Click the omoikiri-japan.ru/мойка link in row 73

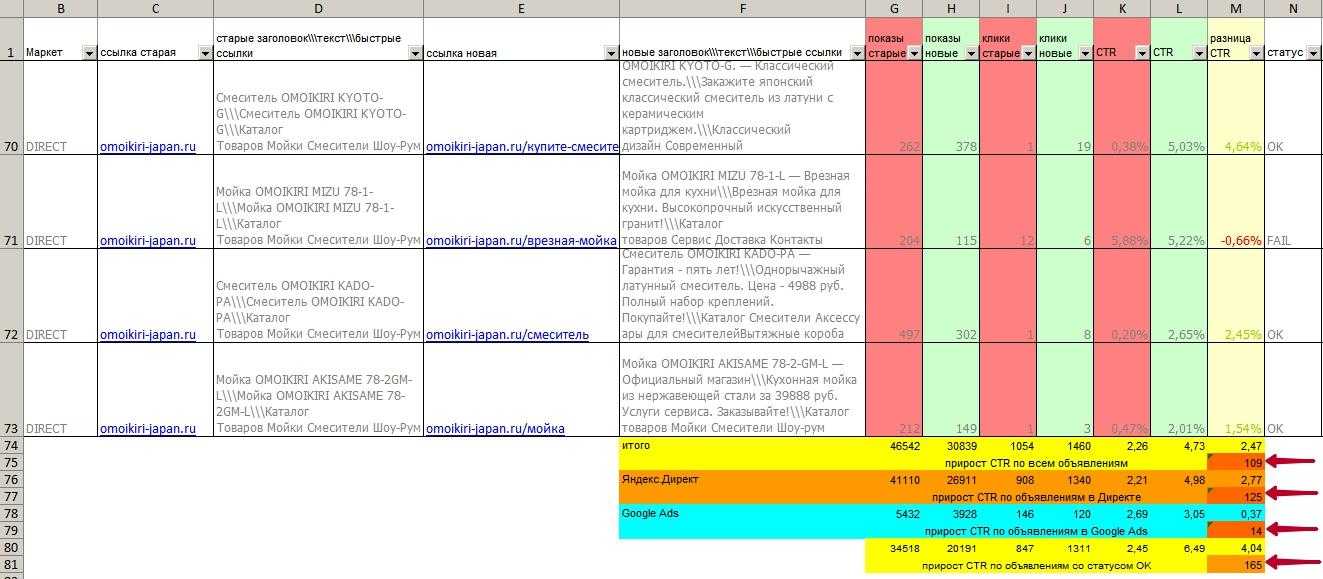point(495,428)
